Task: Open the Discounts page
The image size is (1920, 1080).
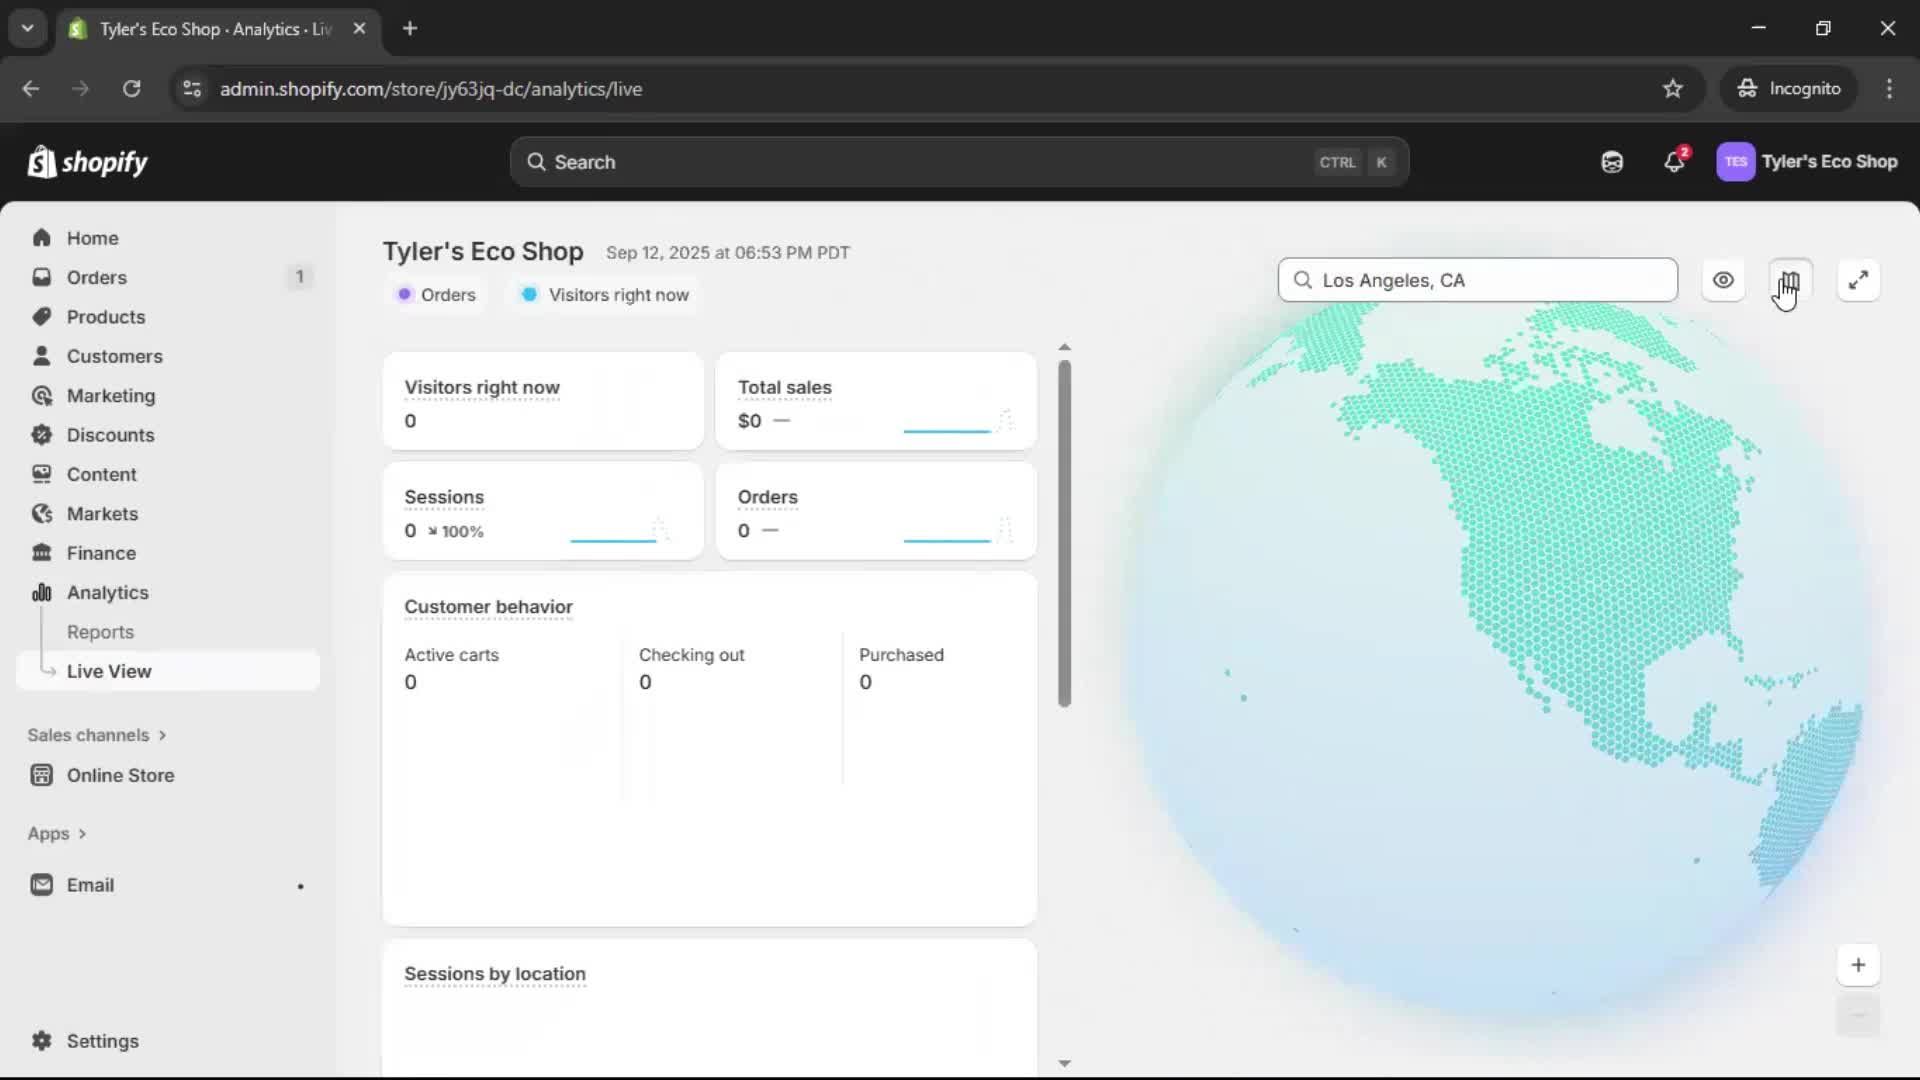Action: point(112,435)
